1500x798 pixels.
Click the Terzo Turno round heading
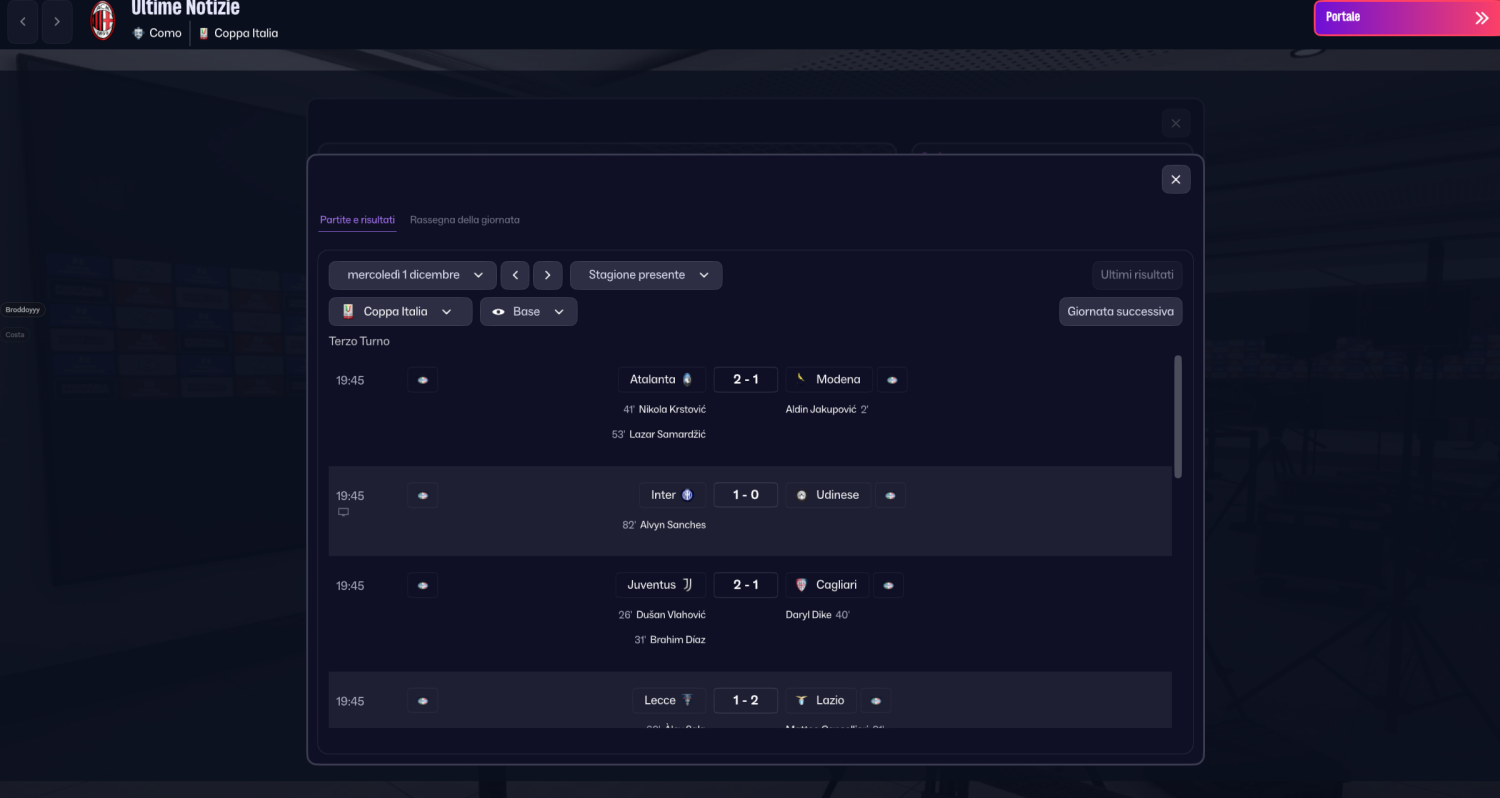click(x=359, y=341)
